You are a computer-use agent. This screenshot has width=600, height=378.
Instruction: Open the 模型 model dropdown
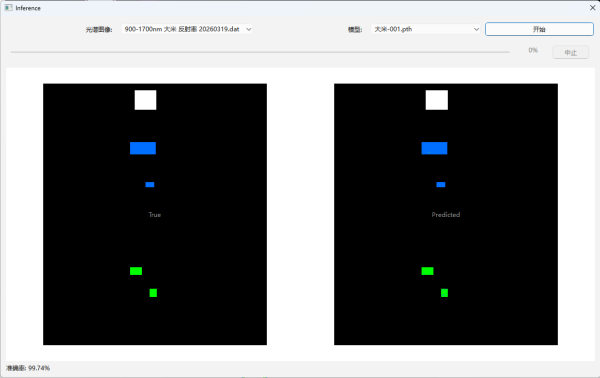426,29
